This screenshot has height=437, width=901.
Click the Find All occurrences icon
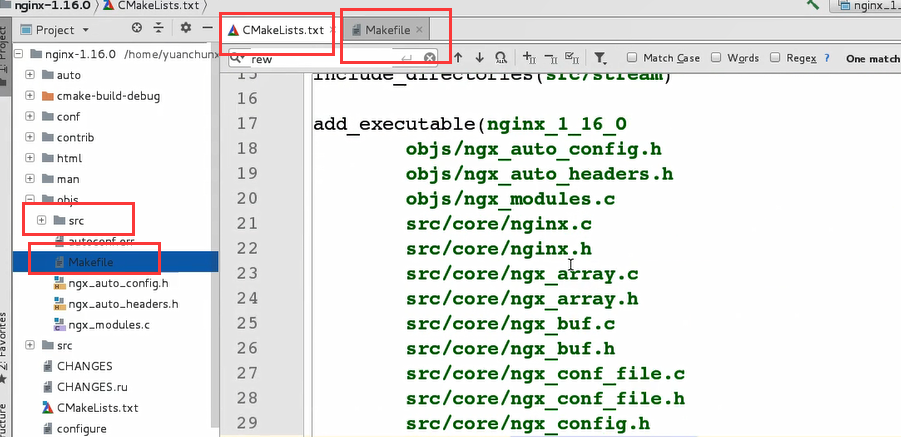click(x=501, y=57)
